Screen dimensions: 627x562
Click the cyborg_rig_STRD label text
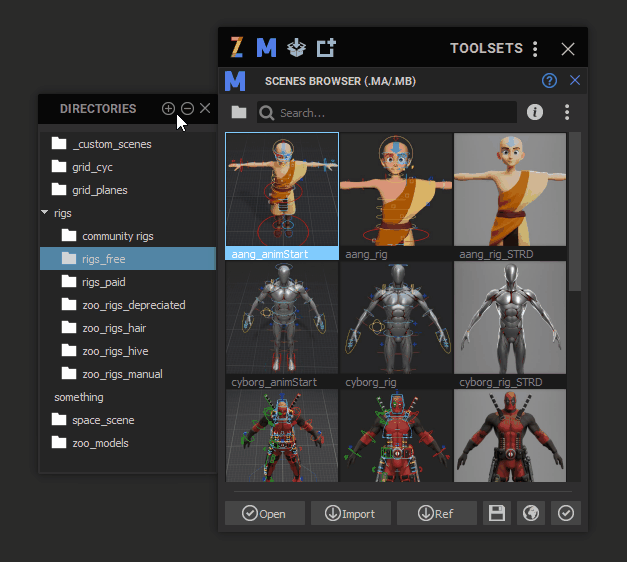click(x=501, y=382)
